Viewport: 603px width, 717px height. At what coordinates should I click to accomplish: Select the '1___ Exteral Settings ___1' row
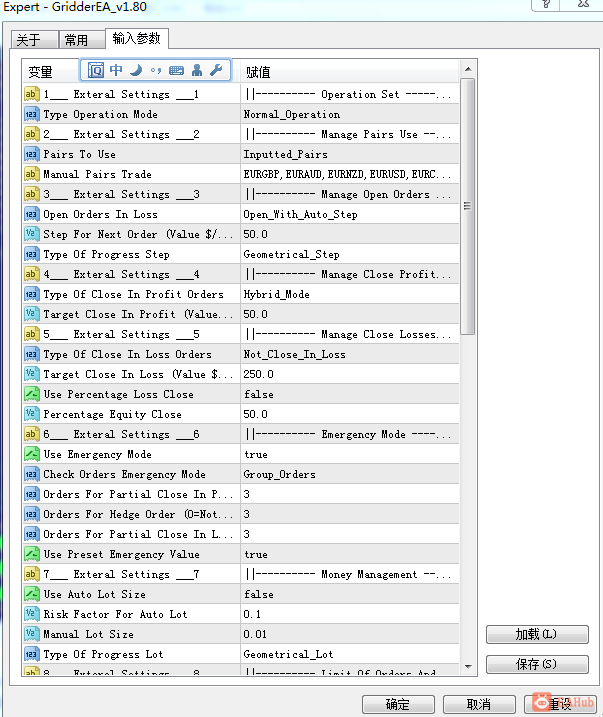pos(241,94)
